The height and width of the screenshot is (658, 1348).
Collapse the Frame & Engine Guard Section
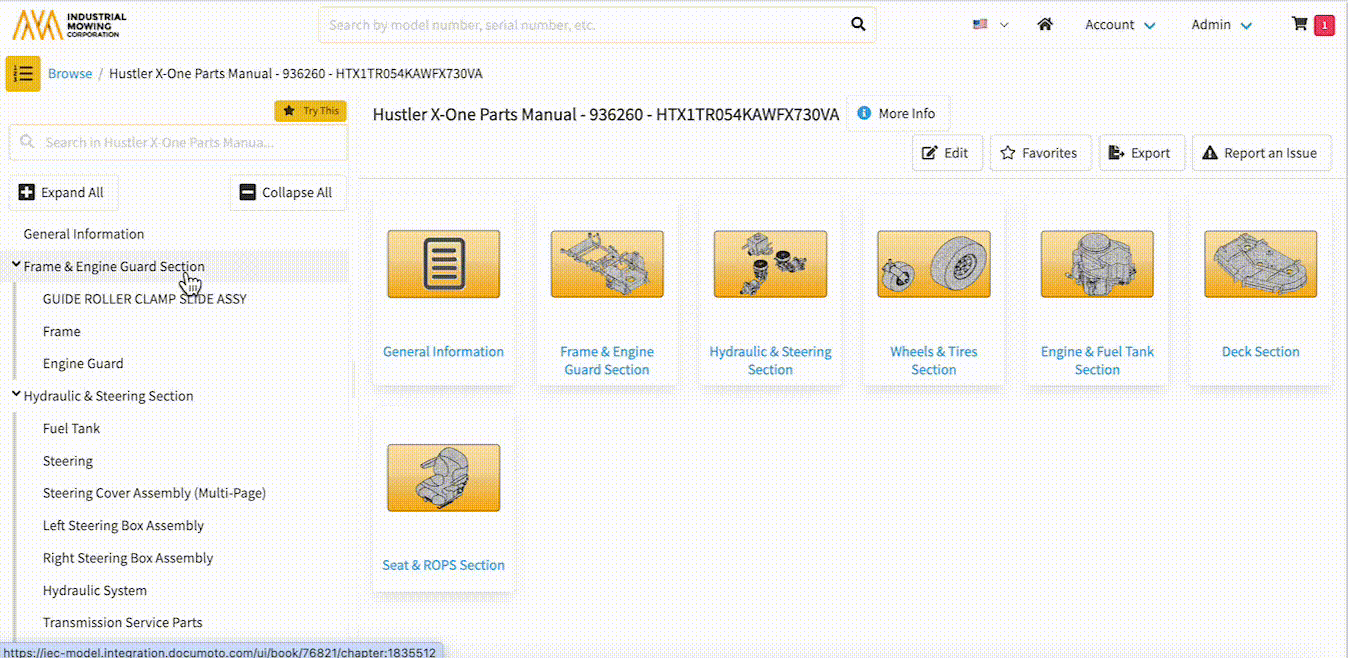pyautogui.click(x=16, y=266)
